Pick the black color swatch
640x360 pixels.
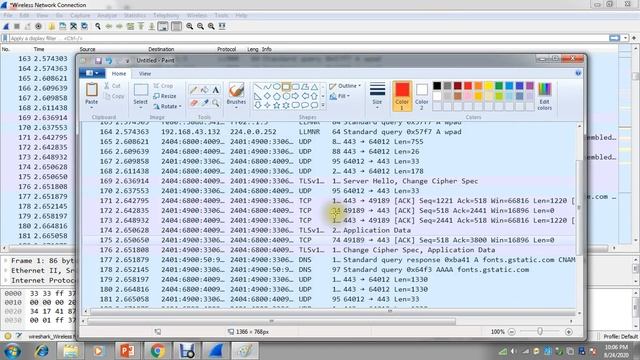click(437, 86)
